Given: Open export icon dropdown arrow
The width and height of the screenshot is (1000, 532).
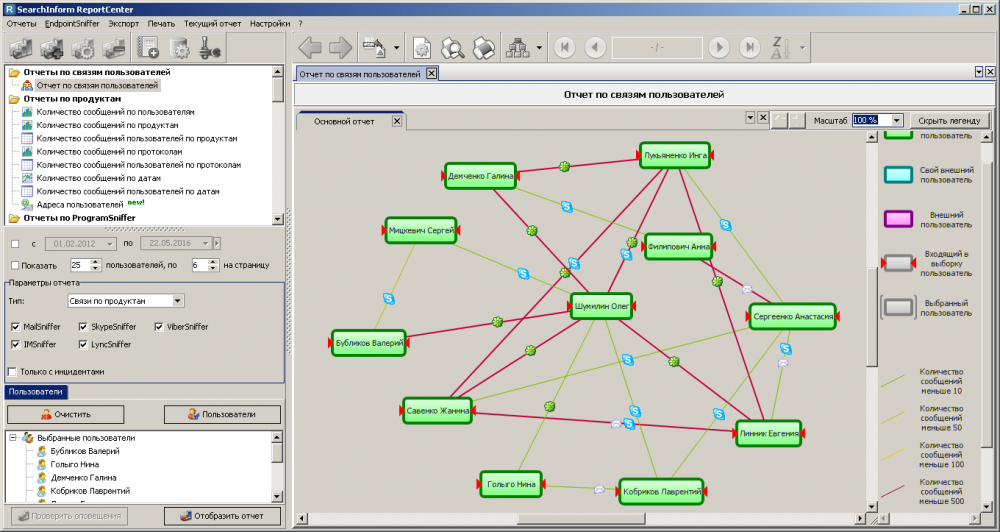Looking at the screenshot, I should [396, 48].
